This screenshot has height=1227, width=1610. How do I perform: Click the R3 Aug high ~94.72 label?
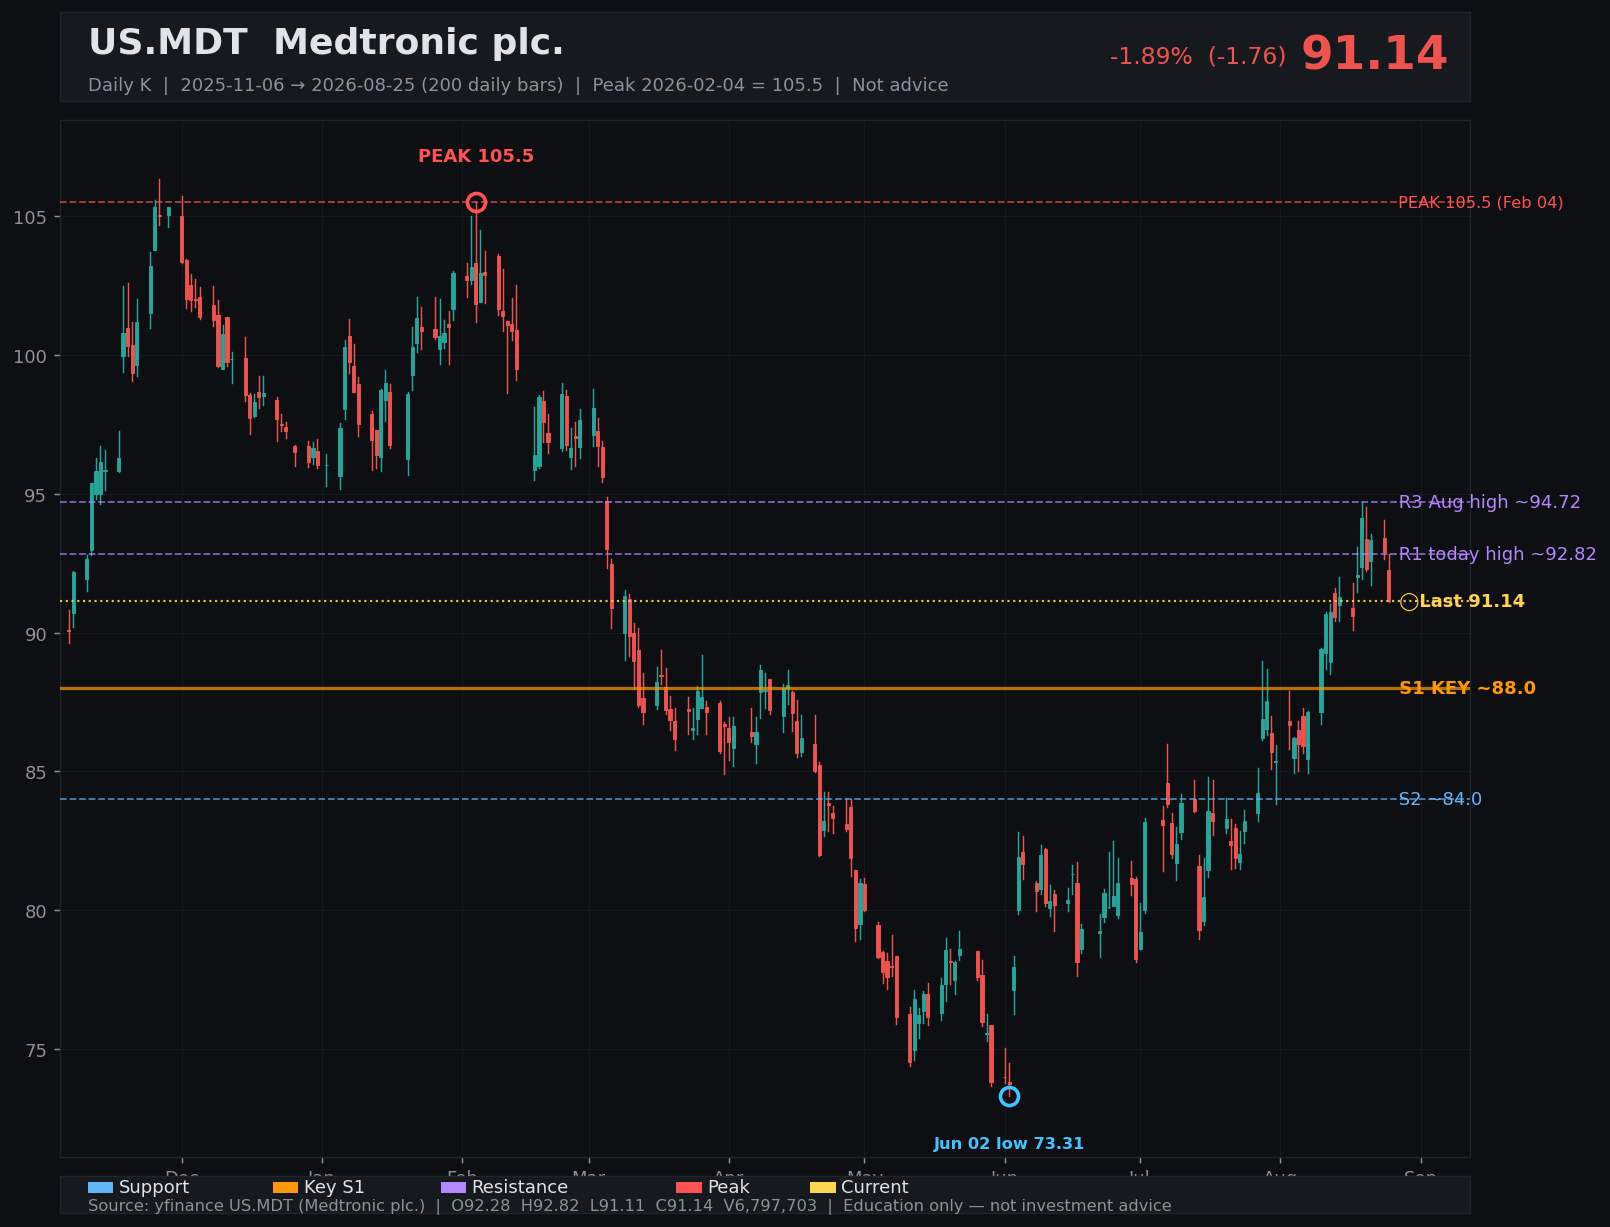click(1489, 502)
